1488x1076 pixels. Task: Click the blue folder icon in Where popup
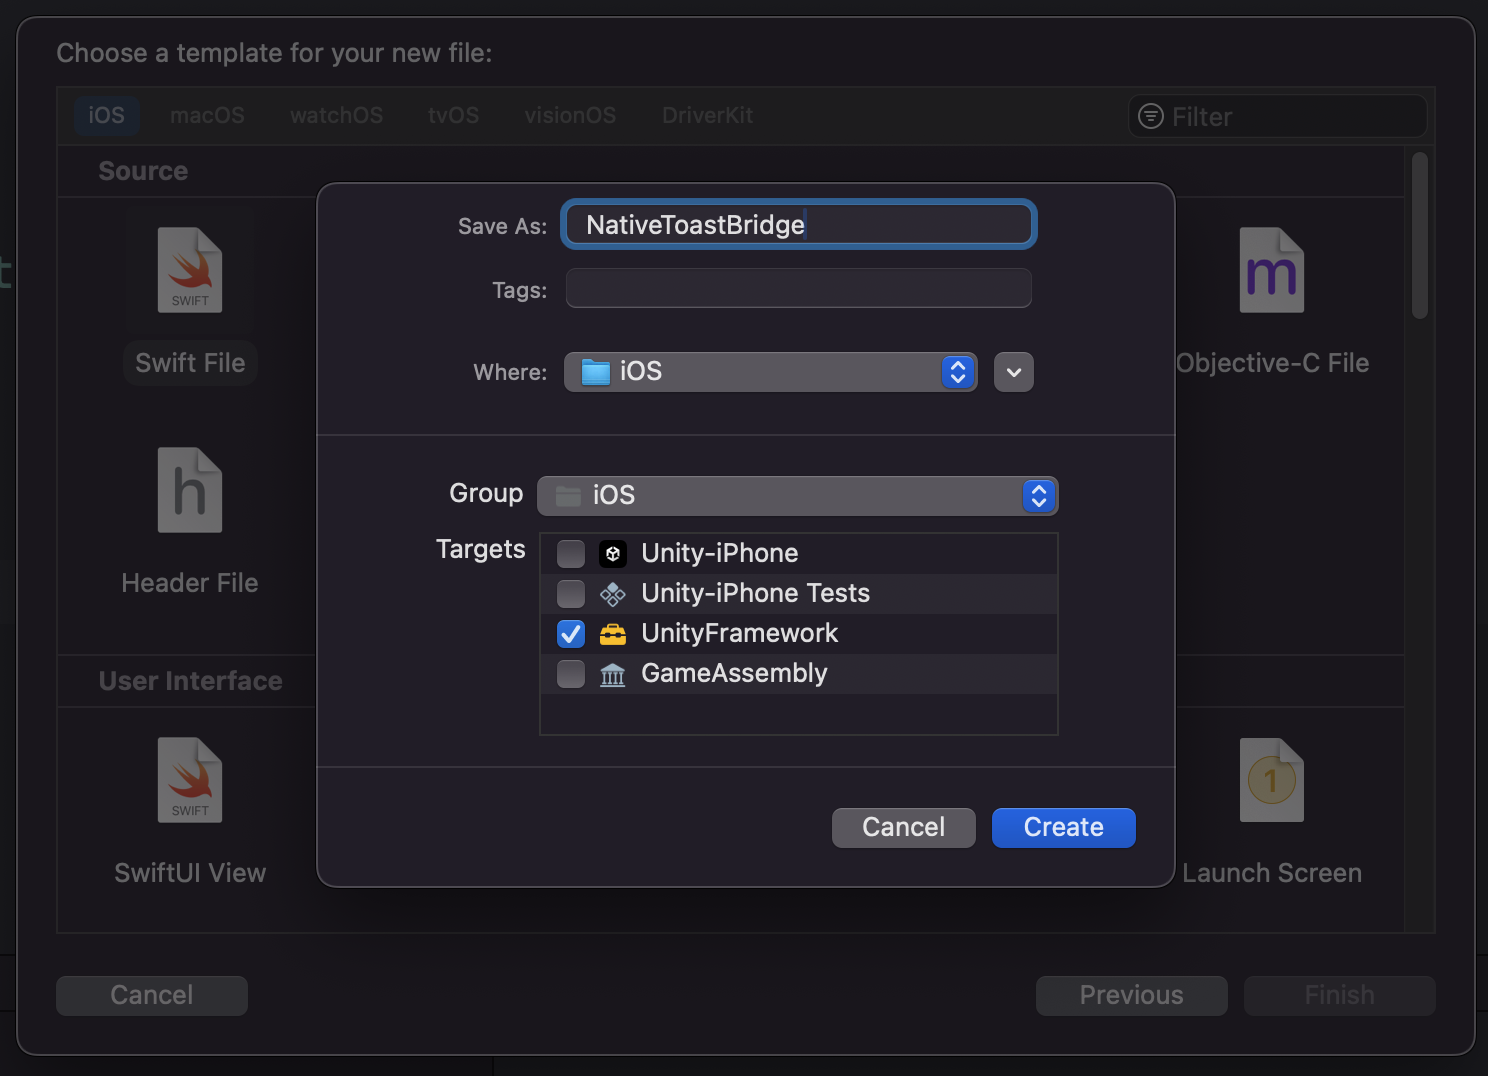pyautogui.click(x=596, y=372)
